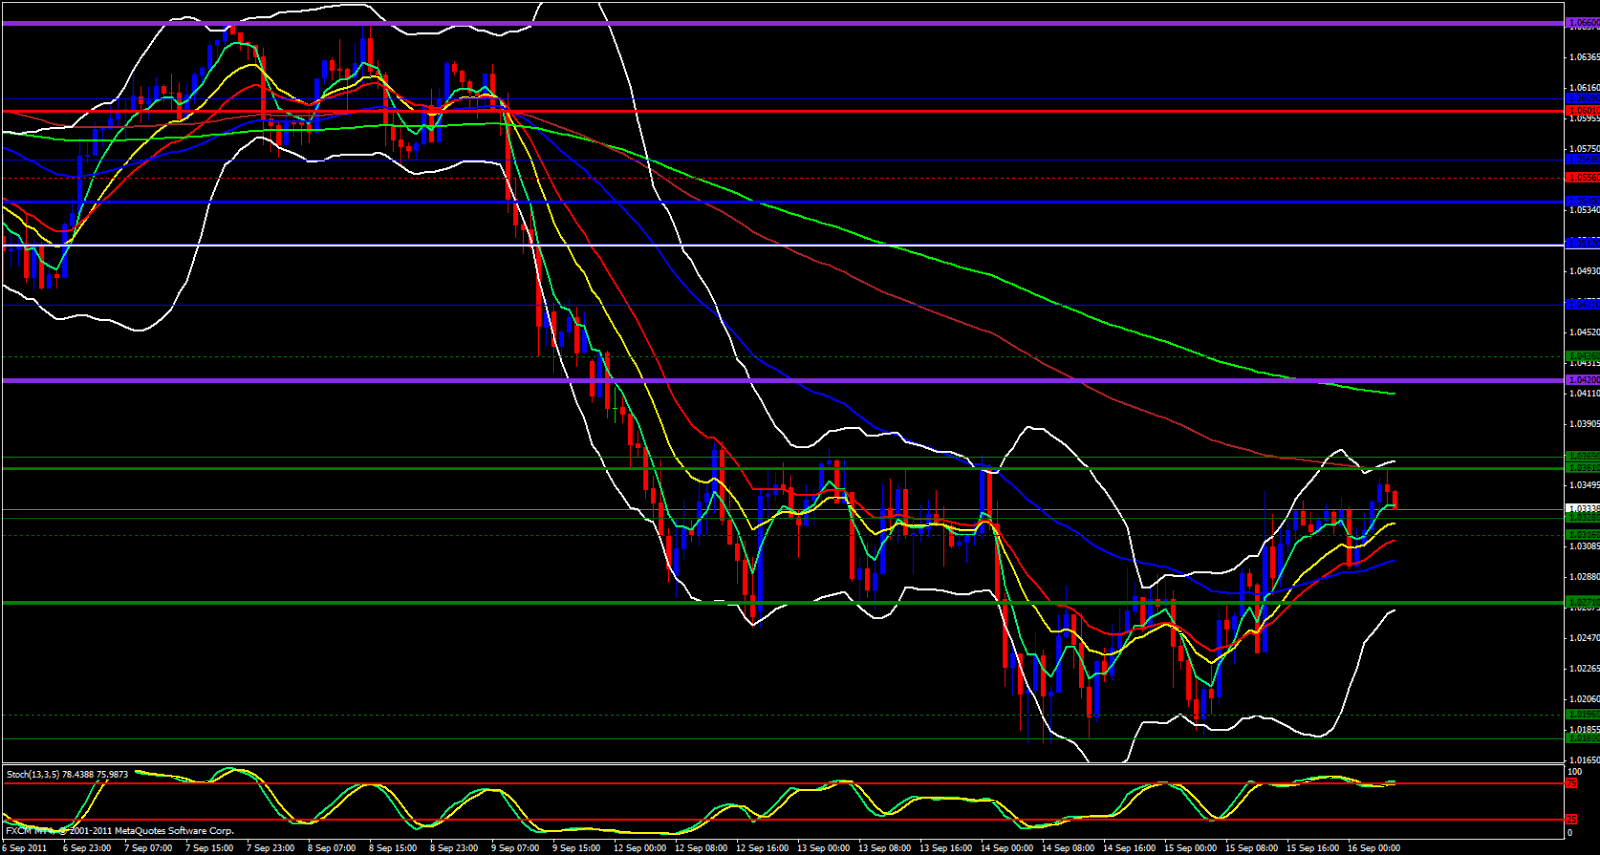Click the 9 Sep 07:00 time label
The width and height of the screenshot is (1600, 855).
coord(514,848)
